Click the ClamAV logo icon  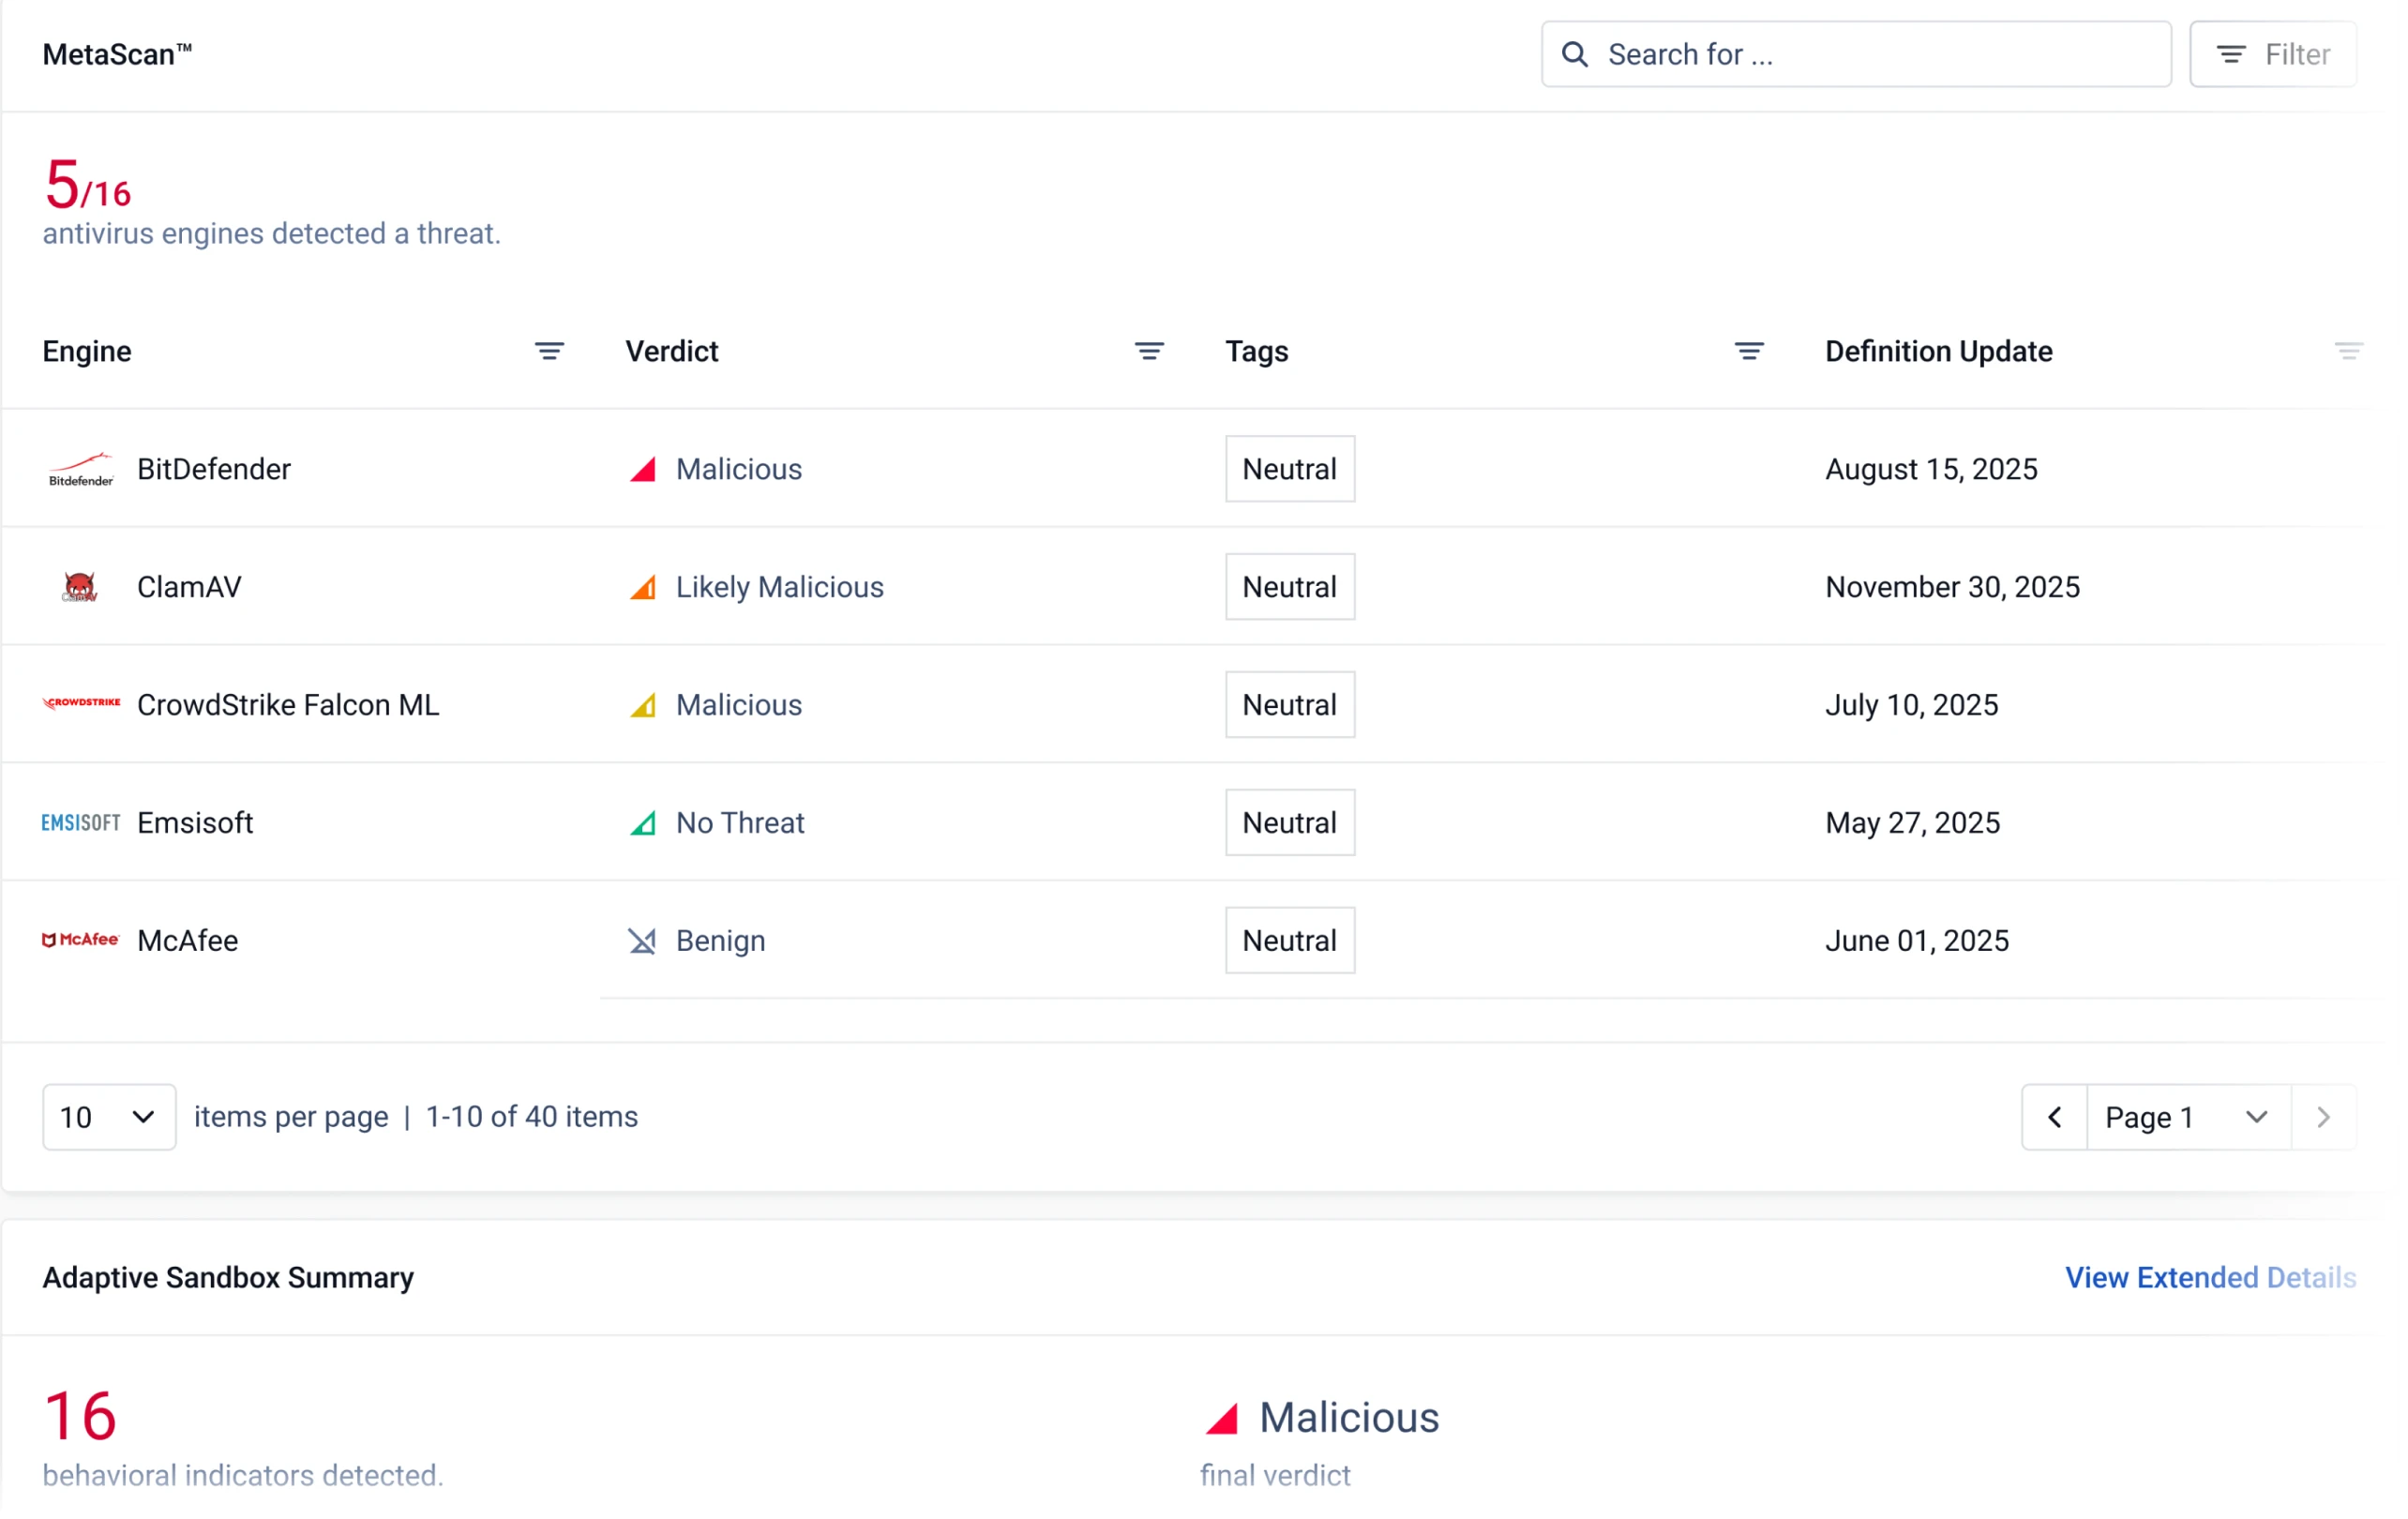80,587
